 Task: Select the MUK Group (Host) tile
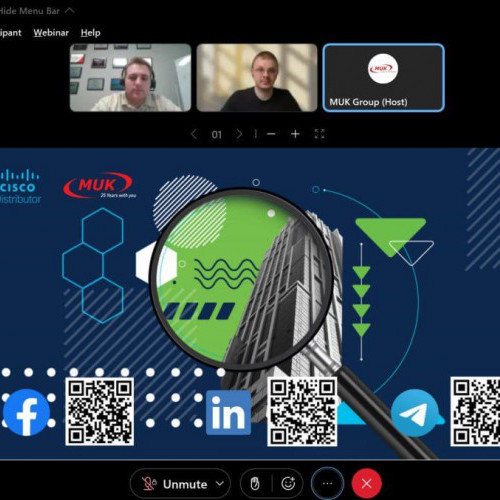[x=383, y=77]
